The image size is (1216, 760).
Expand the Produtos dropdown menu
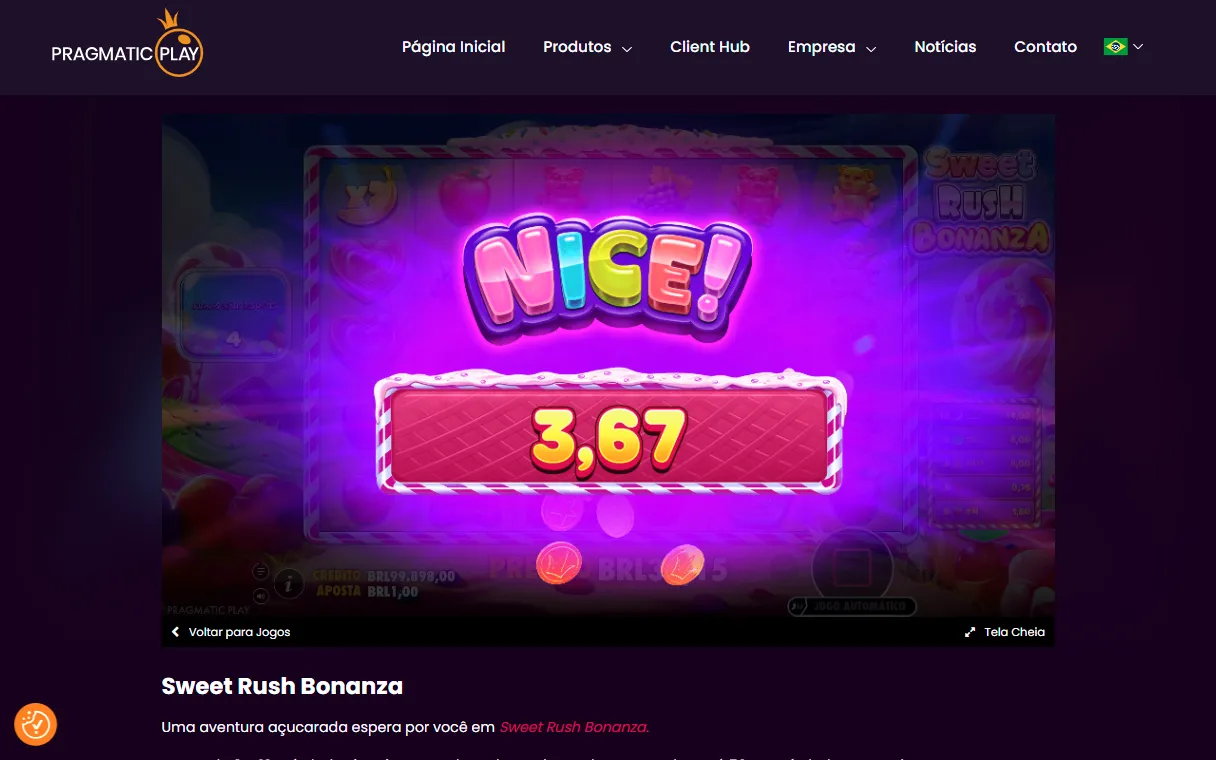[x=587, y=47]
